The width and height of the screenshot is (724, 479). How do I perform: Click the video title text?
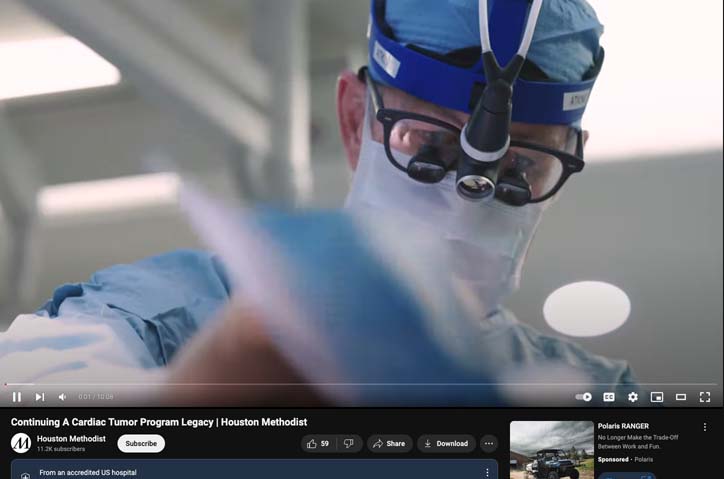[x=159, y=422]
